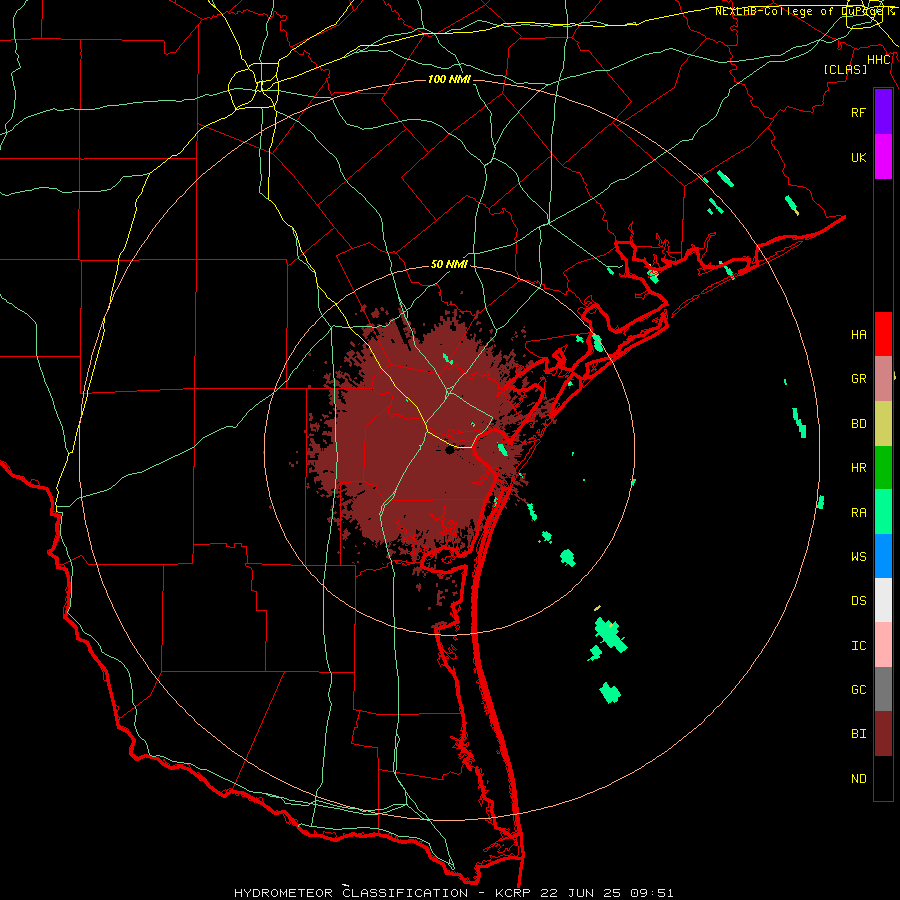Screen dimensions: 900x900
Task: Click the Hydrometeor Classification KCRP title caption
Action: point(453,893)
